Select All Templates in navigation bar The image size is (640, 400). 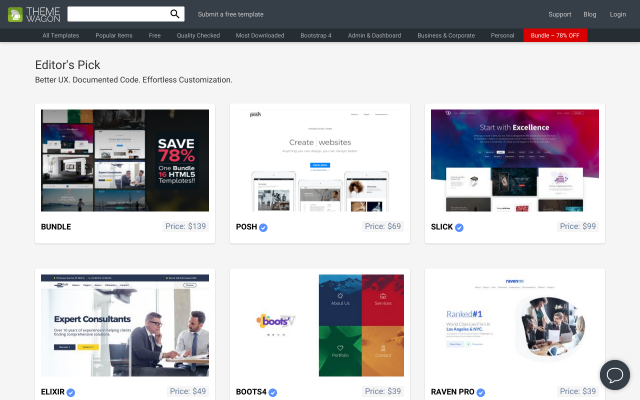(61, 36)
